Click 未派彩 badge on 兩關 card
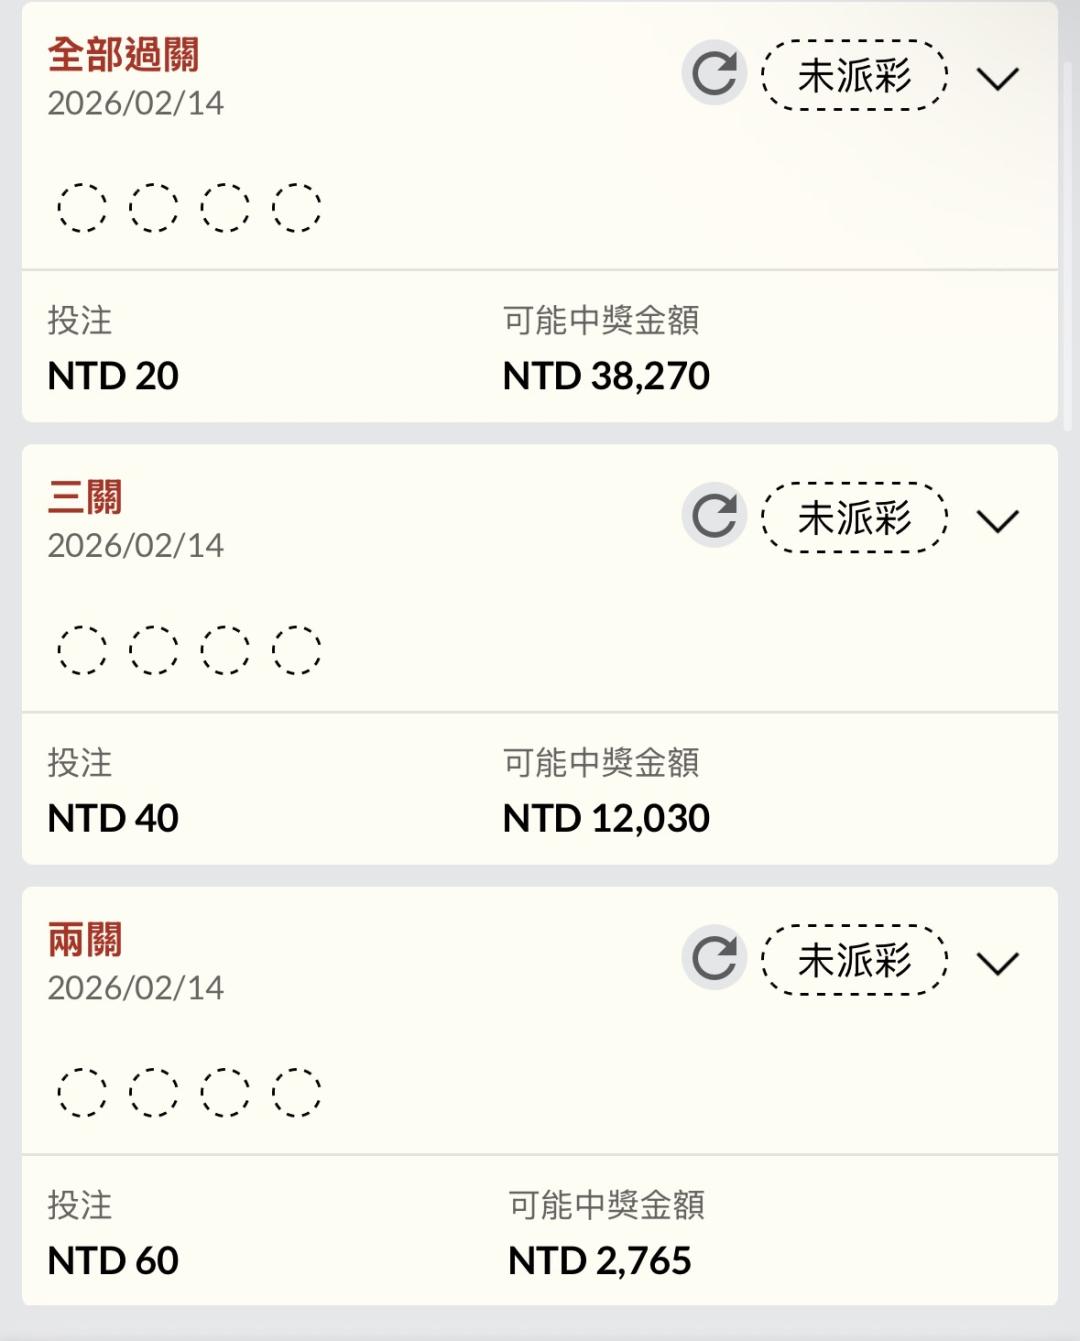This screenshot has width=1080, height=1341. tap(854, 960)
